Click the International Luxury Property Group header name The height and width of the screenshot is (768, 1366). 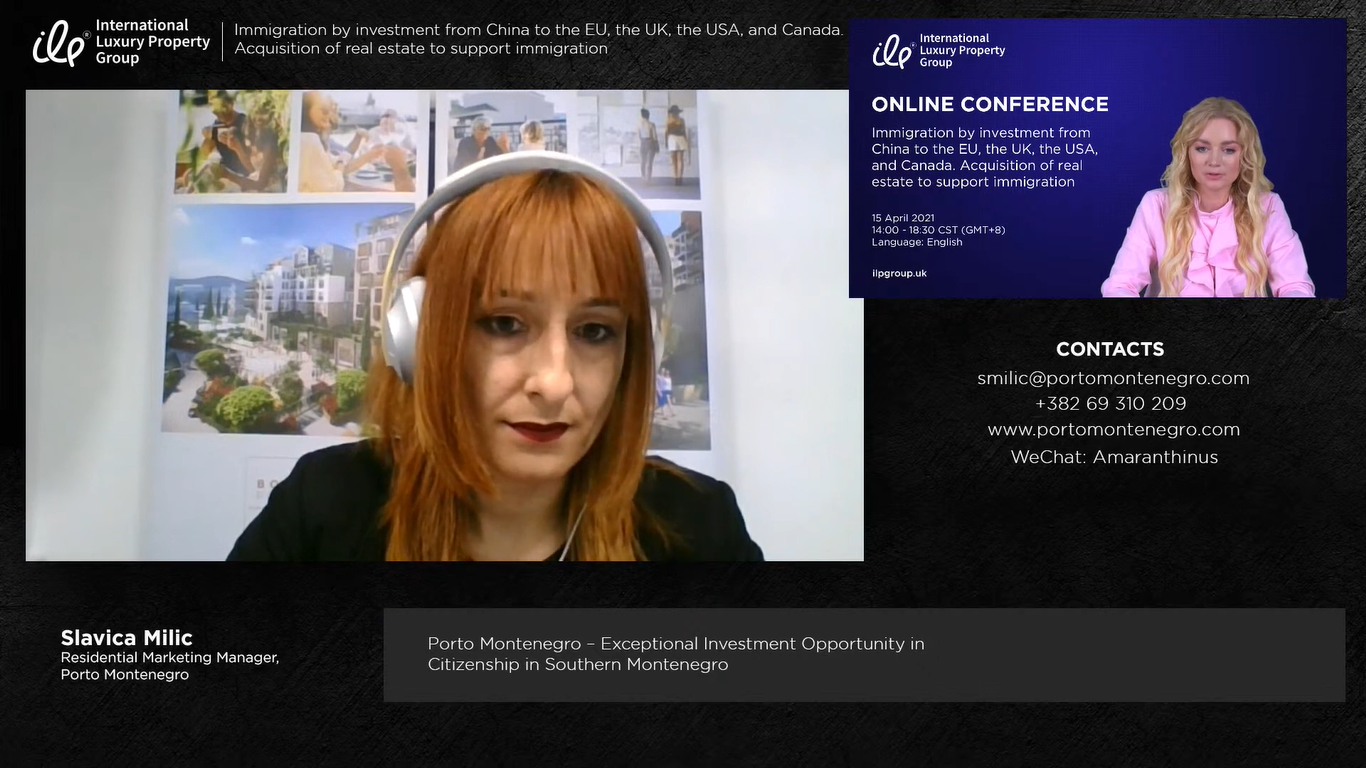(152, 42)
